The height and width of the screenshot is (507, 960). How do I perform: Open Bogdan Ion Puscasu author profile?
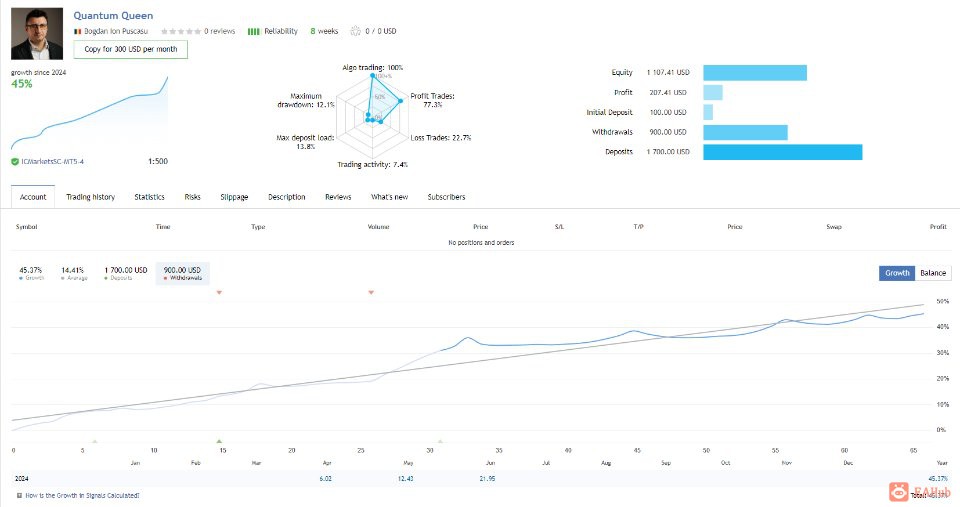(x=116, y=31)
